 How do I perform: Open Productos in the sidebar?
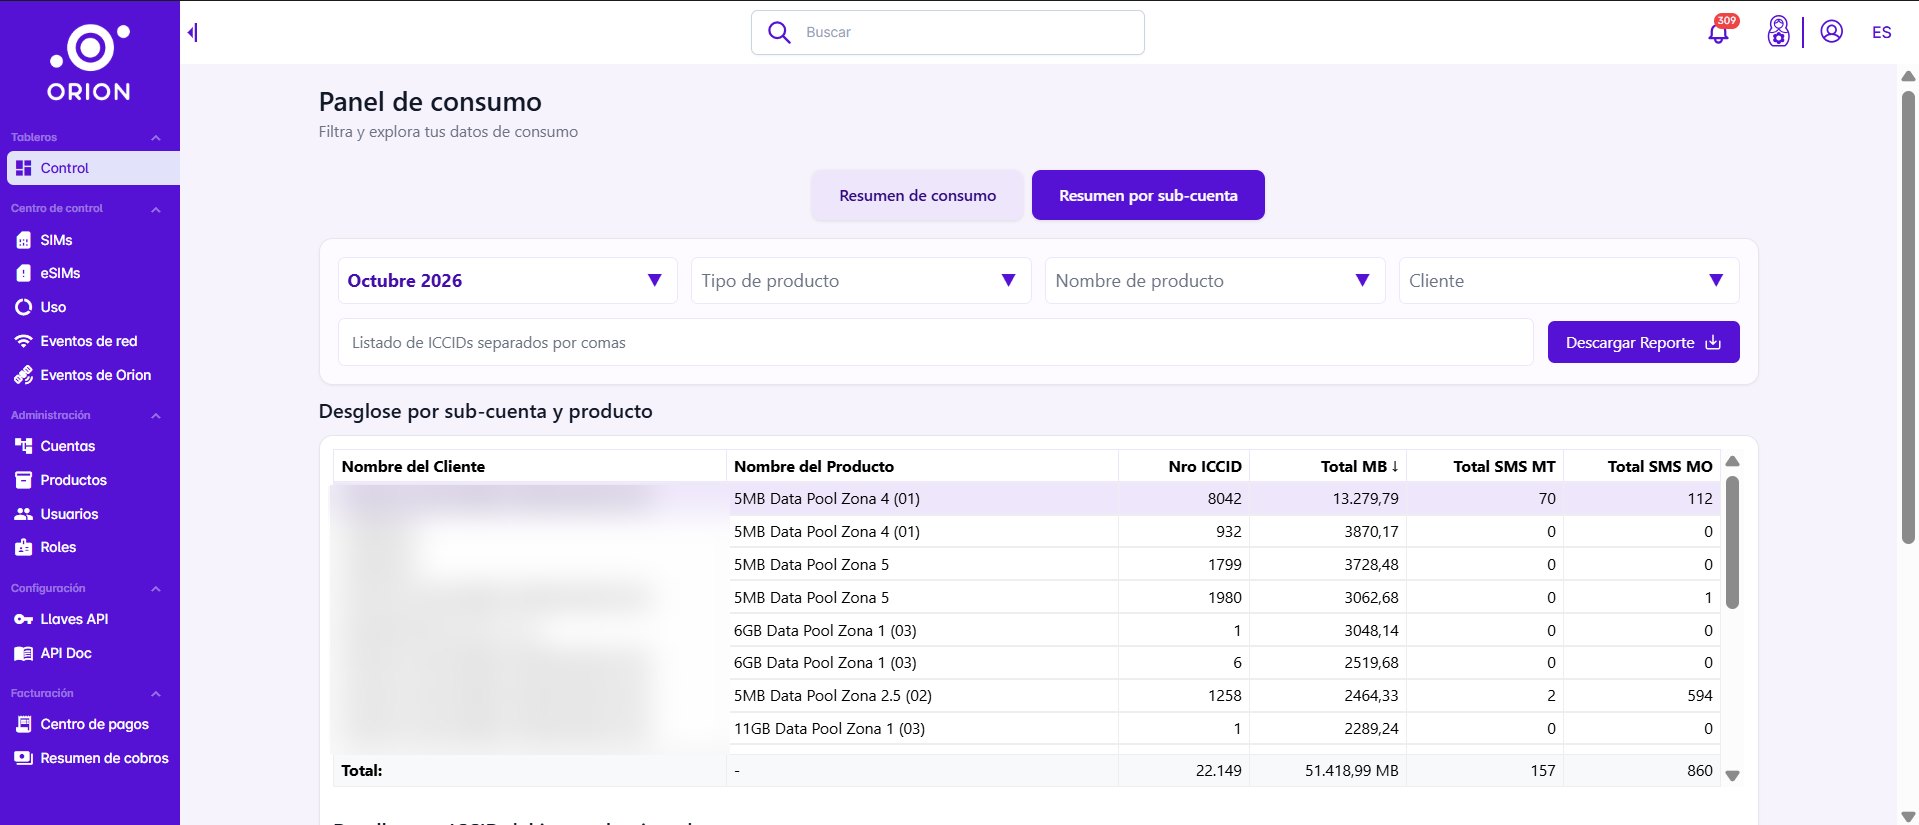pyautogui.click(x=73, y=480)
